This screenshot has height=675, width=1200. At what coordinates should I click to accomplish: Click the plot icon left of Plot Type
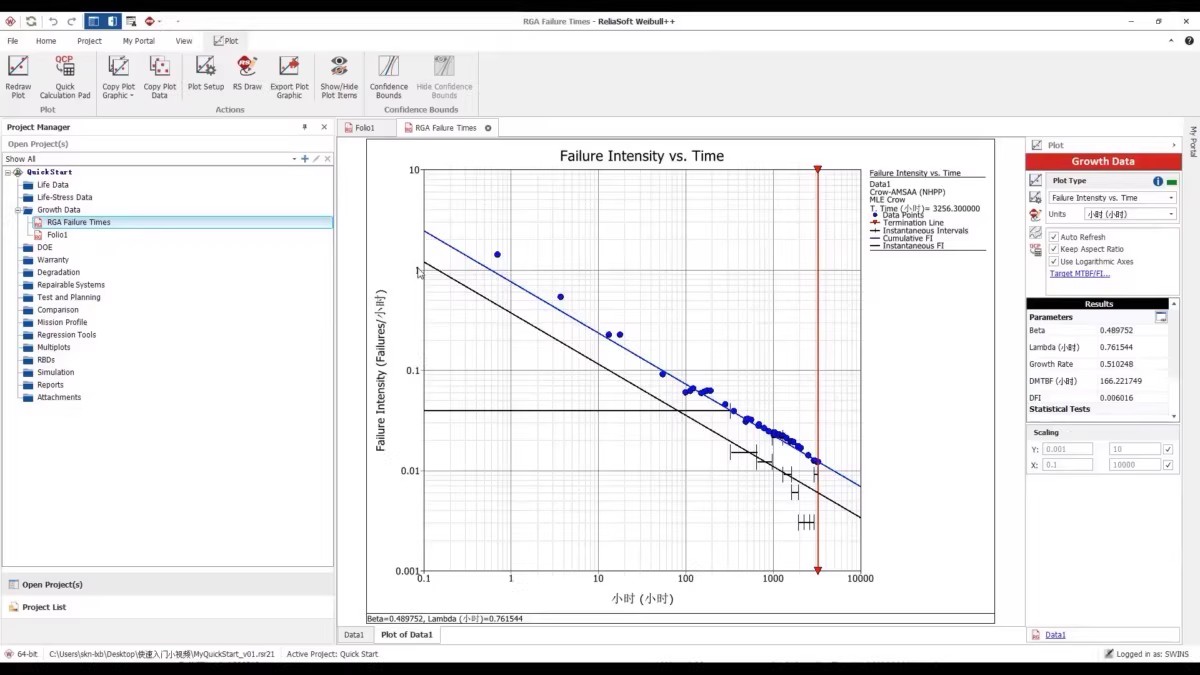pos(1035,181)
